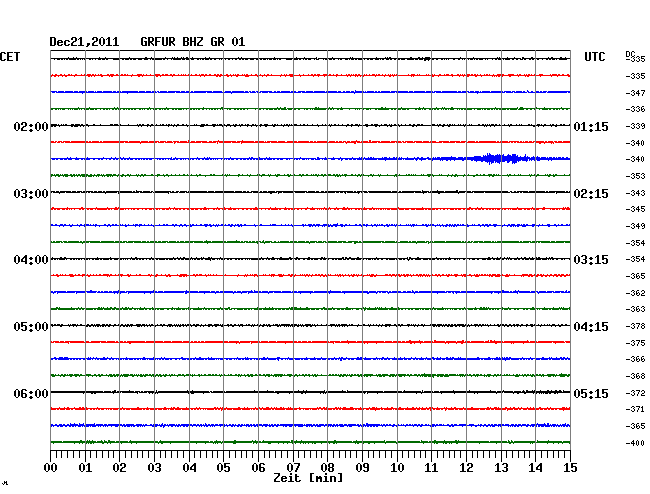Select the 03:00 CET time label
The height and width of the screenshot is (494, 650).
pos(31,194)
